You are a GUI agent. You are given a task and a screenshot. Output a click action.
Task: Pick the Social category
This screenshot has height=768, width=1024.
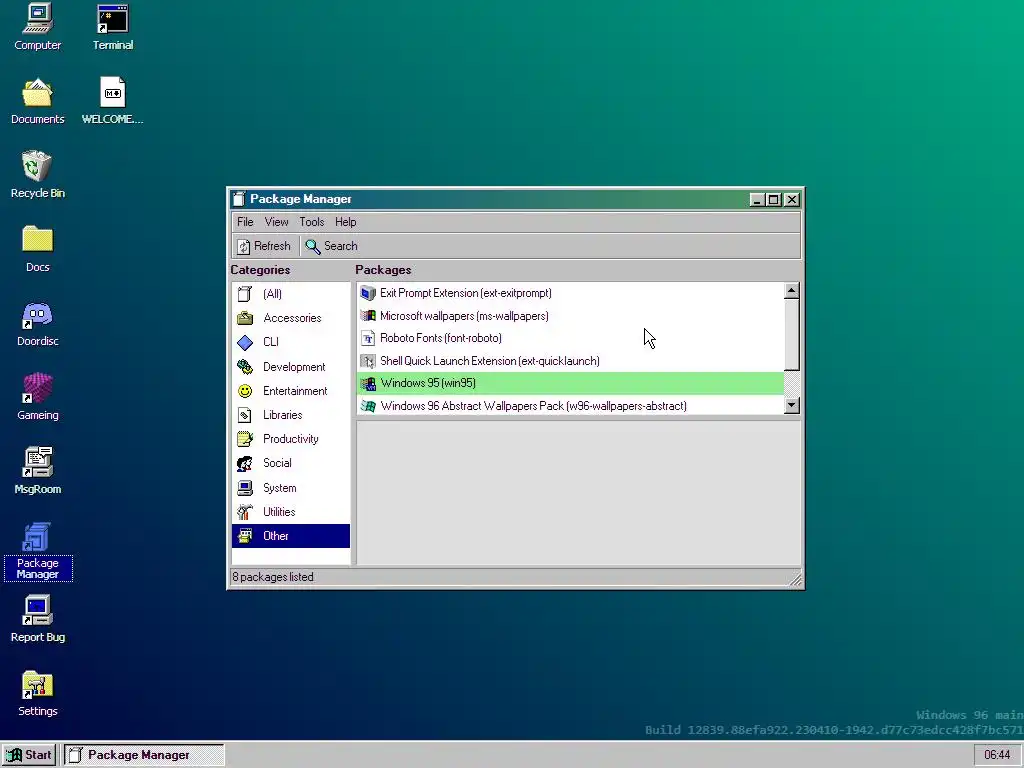(x=291, y=463)
